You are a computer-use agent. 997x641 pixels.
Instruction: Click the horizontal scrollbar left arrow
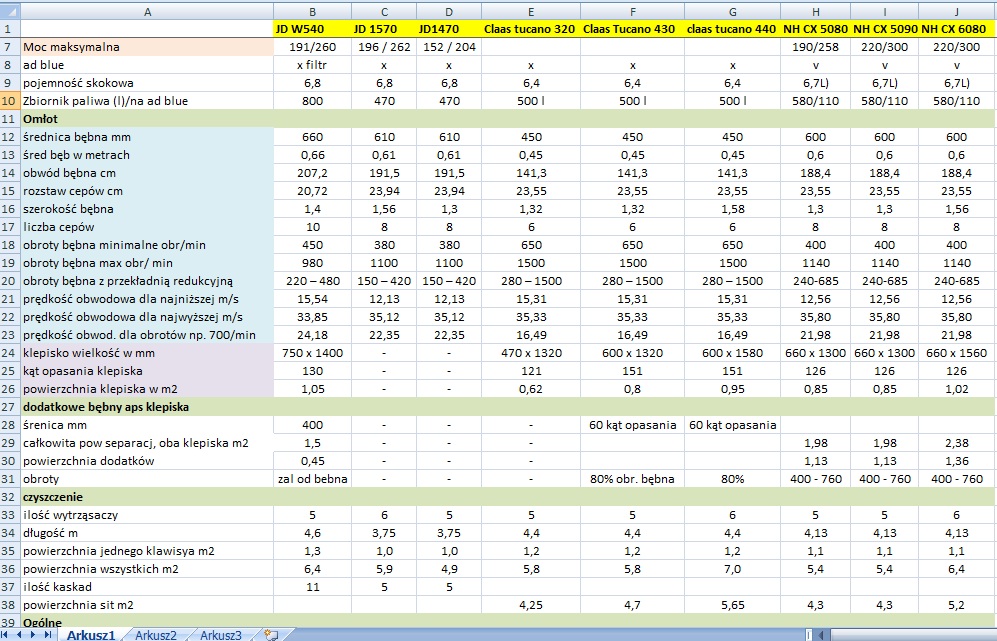[x=822, y=635]
